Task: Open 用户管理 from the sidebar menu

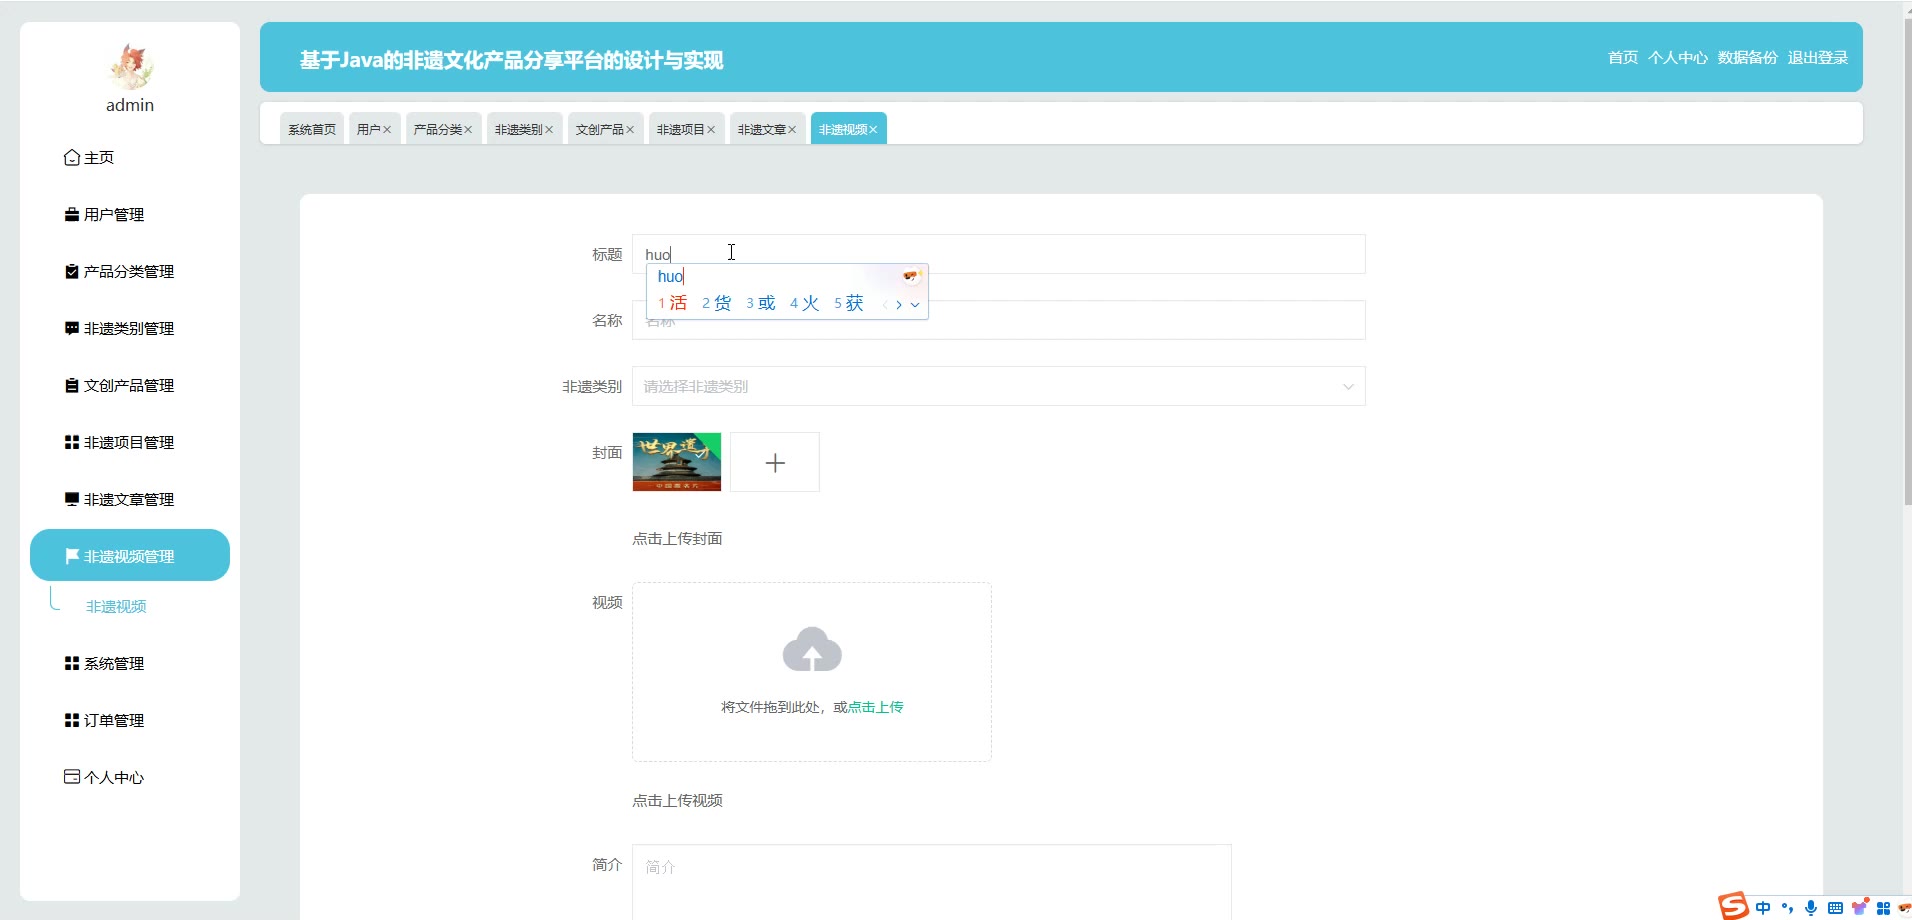Action: point(114,215)
